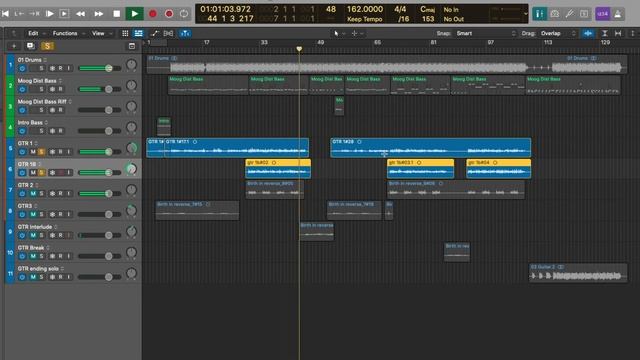Click the vertical auto zoom button

pos(605,33)
